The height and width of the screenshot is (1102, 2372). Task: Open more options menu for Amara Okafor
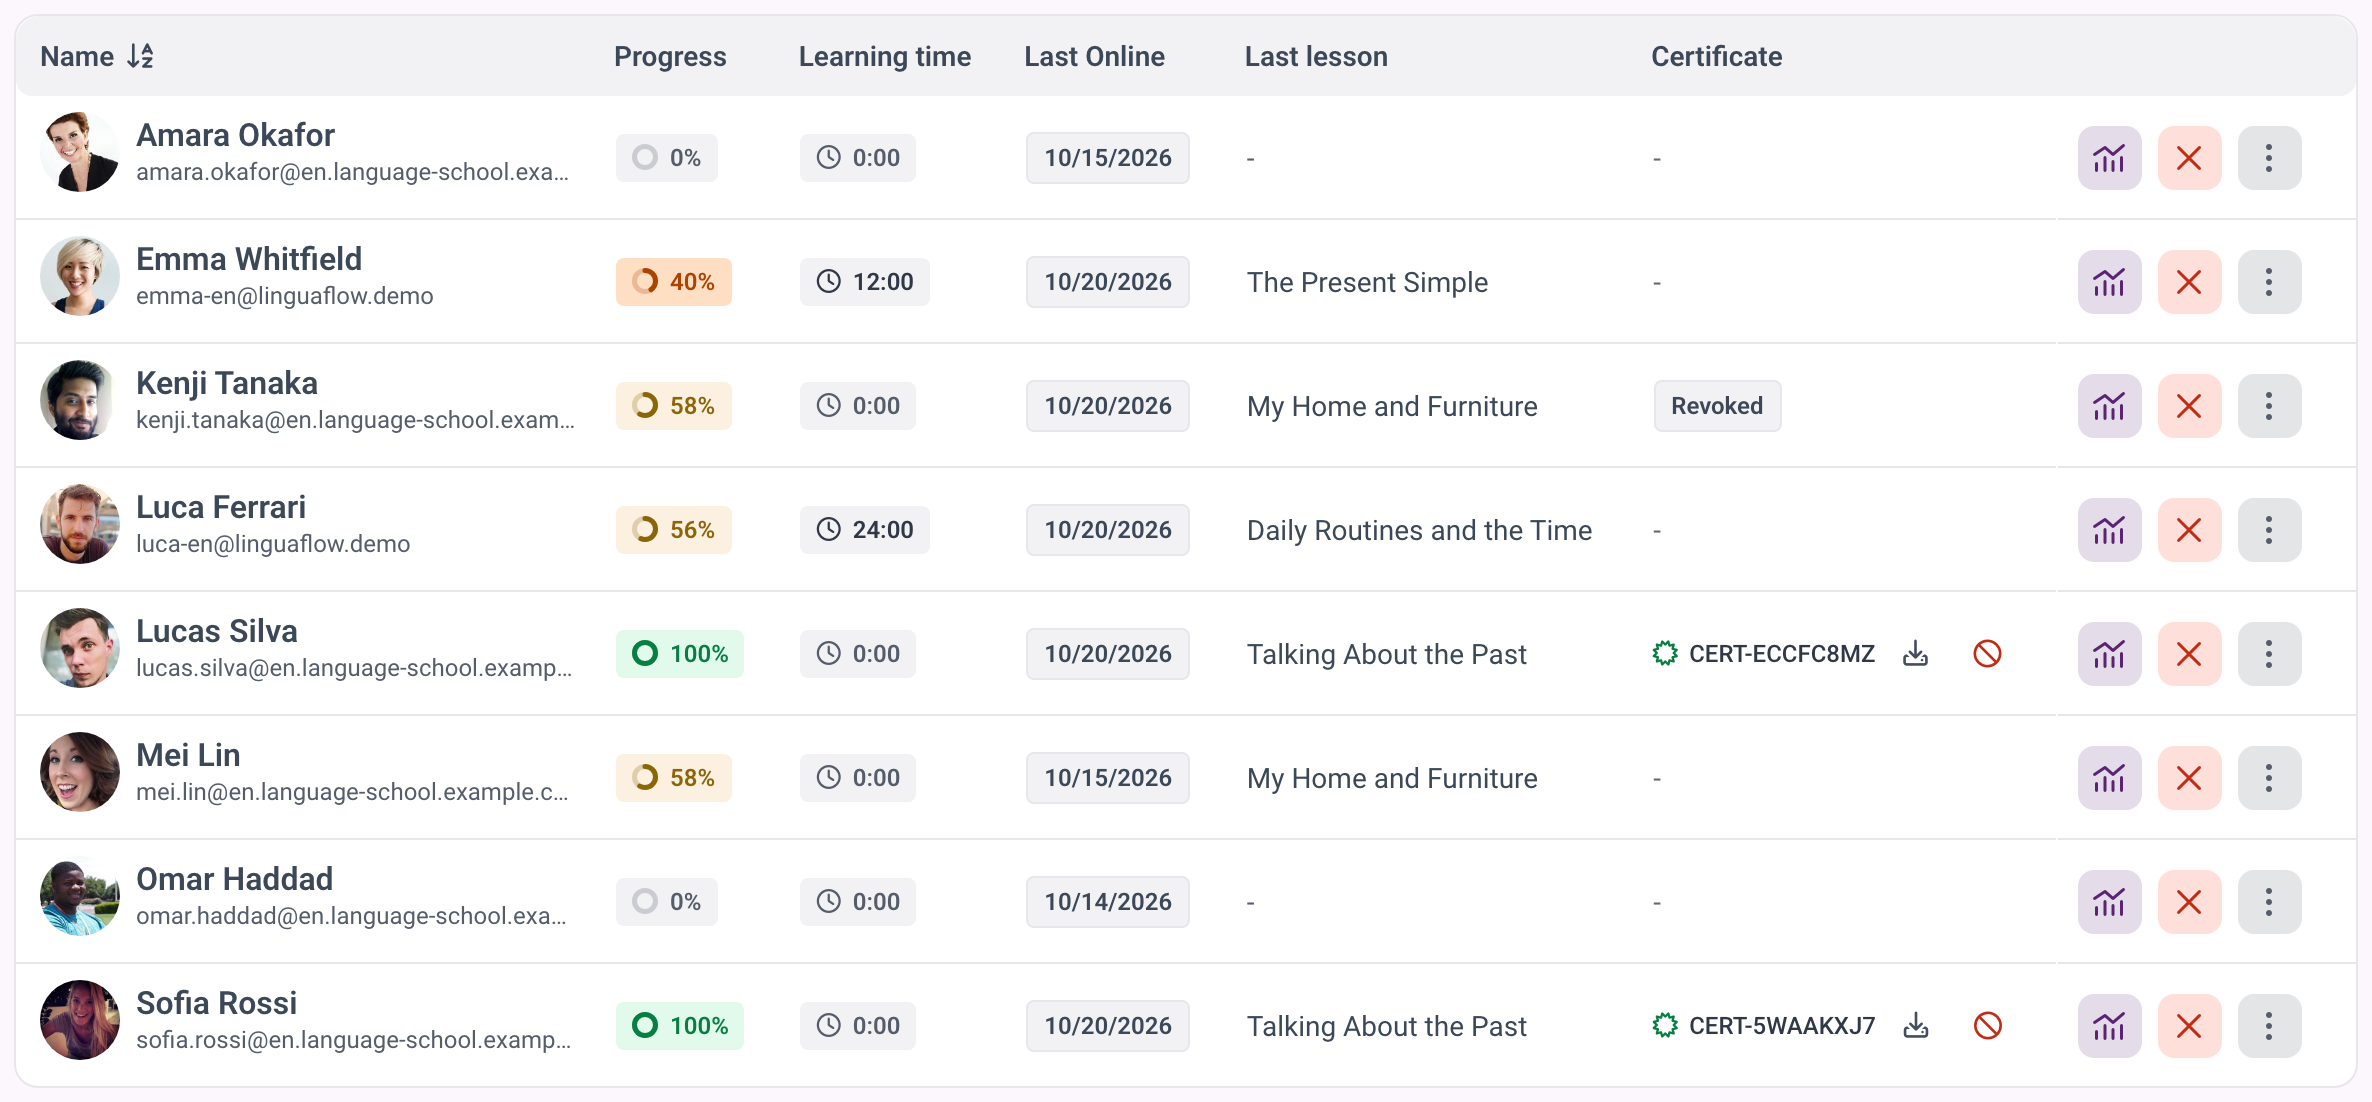click(2269, 158)
